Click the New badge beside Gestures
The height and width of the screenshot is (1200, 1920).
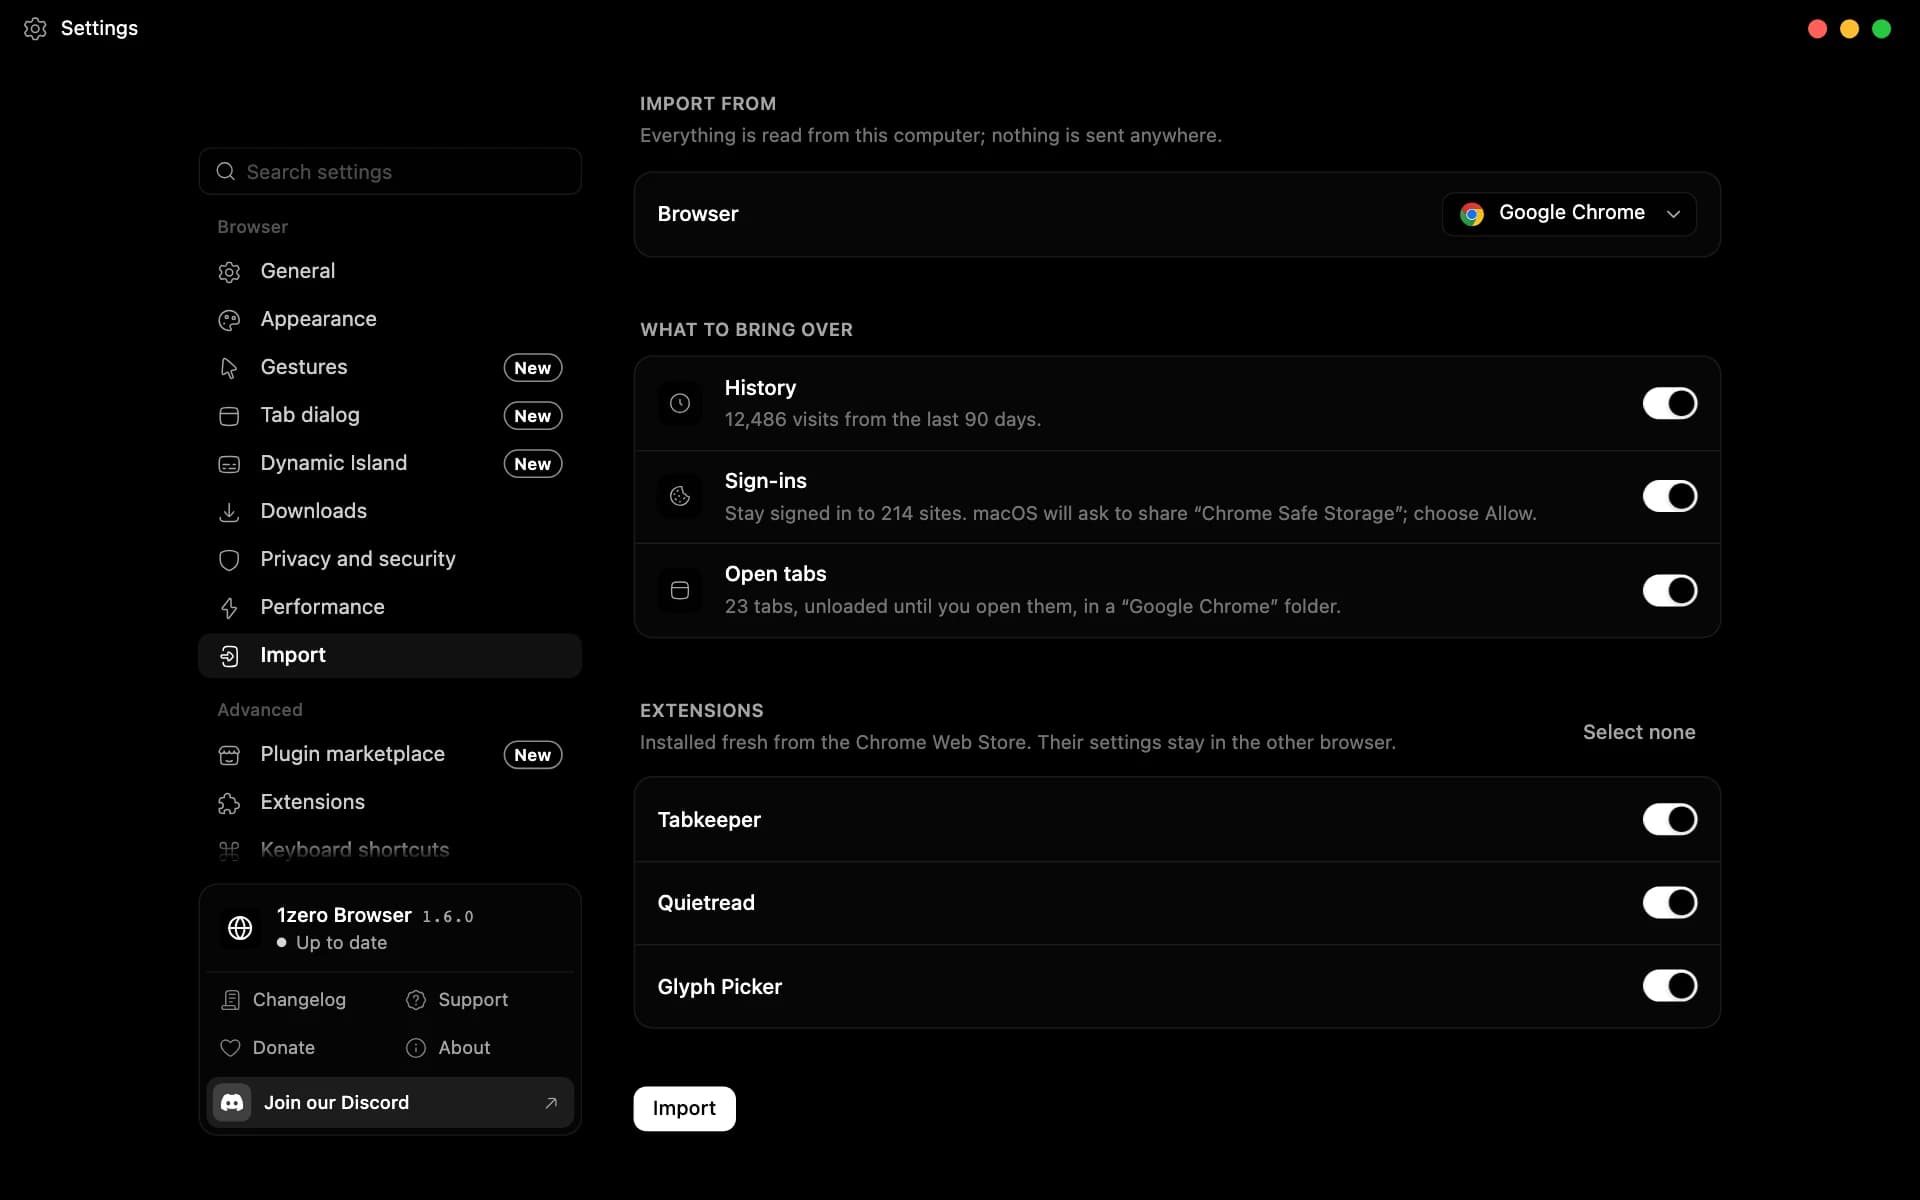click(x=533, y=368)
